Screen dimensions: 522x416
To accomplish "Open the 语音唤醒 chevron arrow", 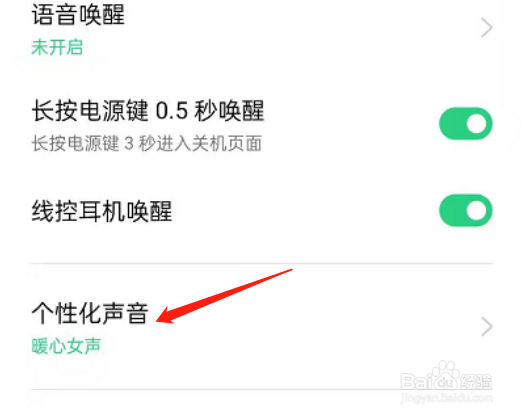I will point(487,28).
